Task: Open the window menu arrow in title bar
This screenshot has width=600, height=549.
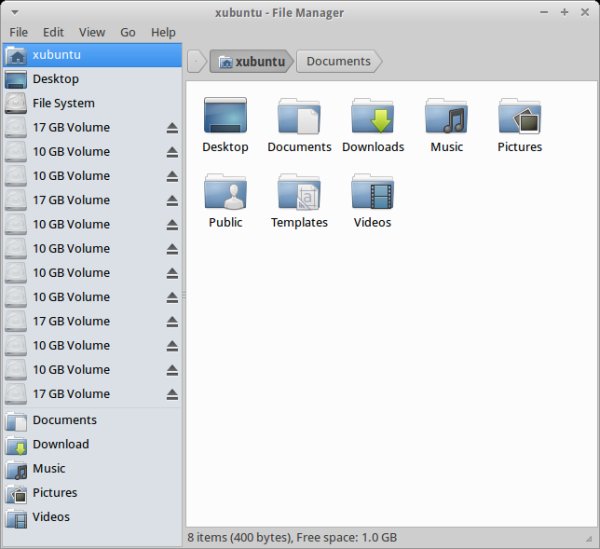Action: (15, 12)
